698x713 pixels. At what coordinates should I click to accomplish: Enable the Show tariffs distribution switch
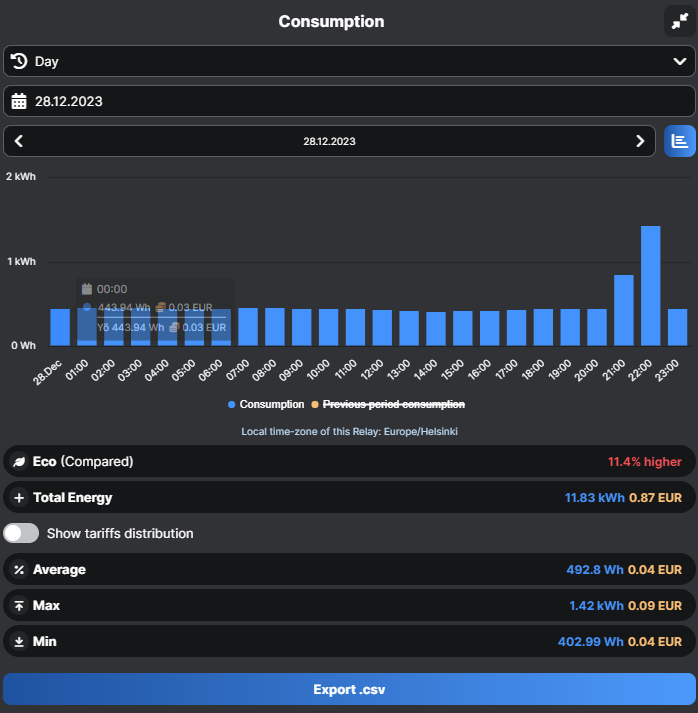[x=22, y=534]
